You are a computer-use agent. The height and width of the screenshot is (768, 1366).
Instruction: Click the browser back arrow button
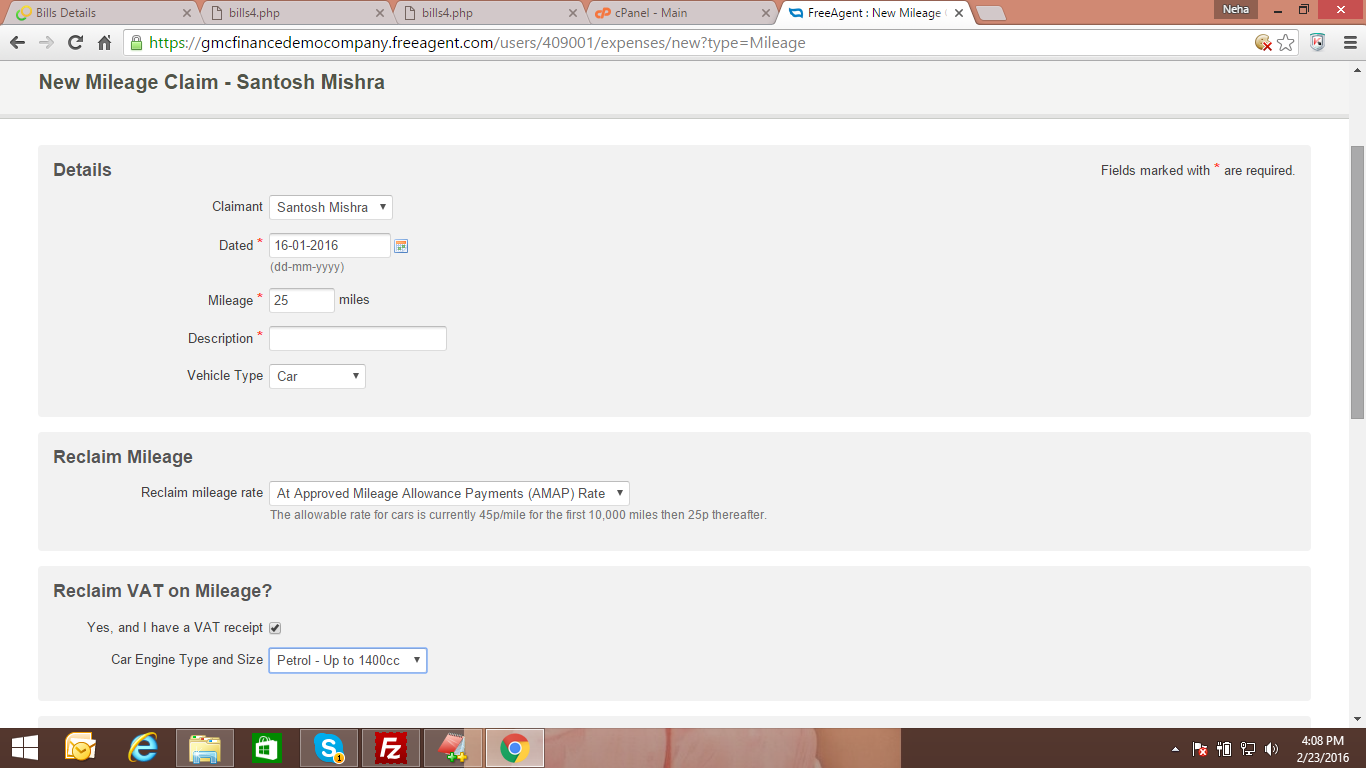18,43
